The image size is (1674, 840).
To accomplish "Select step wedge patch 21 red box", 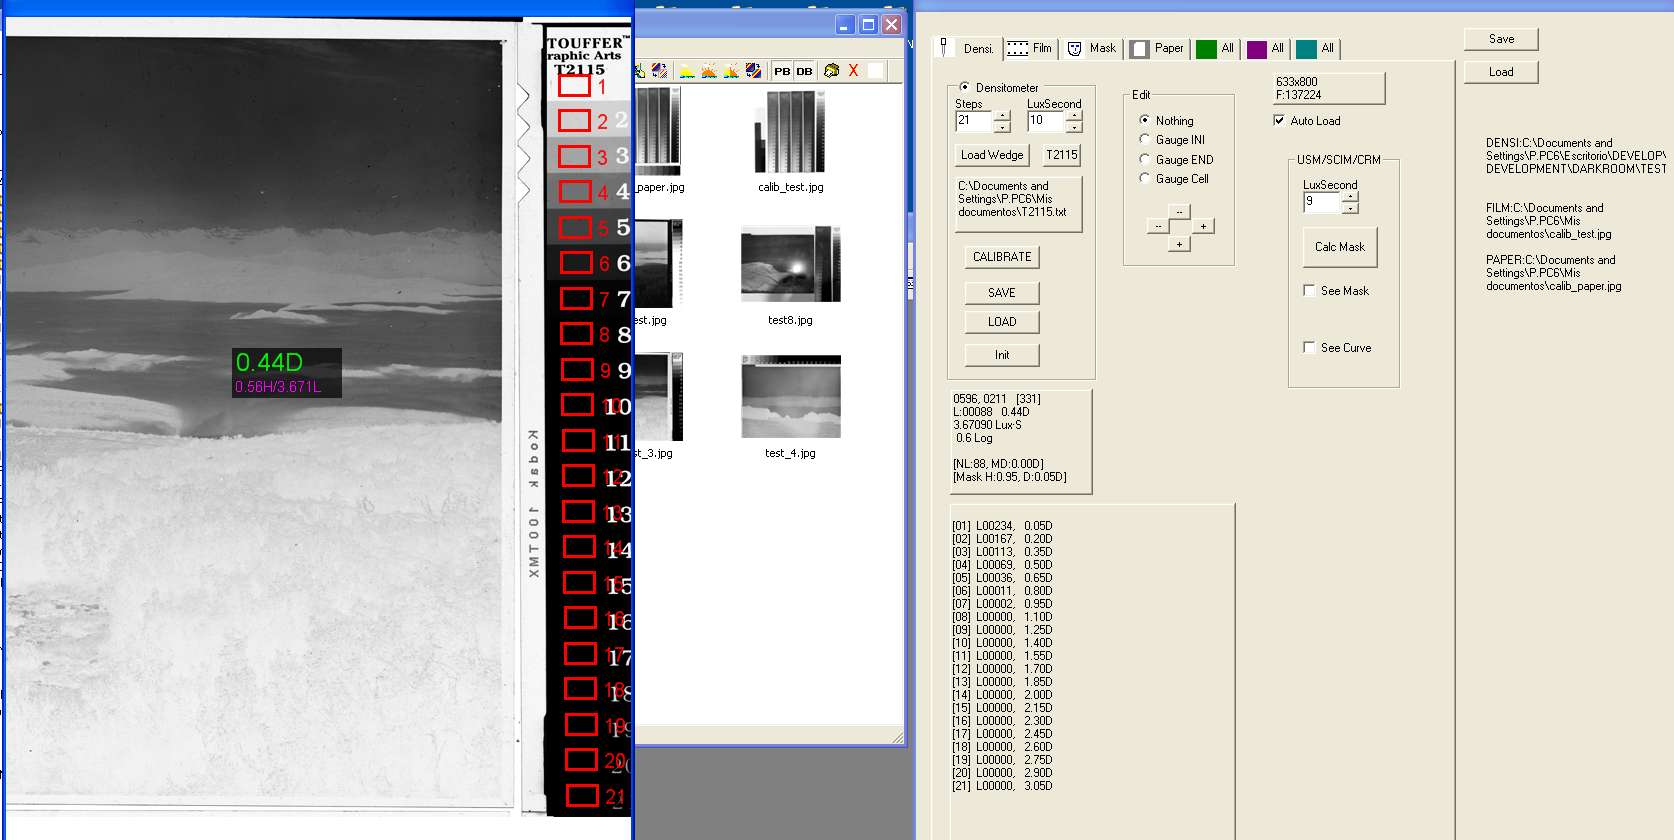I will (582, 795).
